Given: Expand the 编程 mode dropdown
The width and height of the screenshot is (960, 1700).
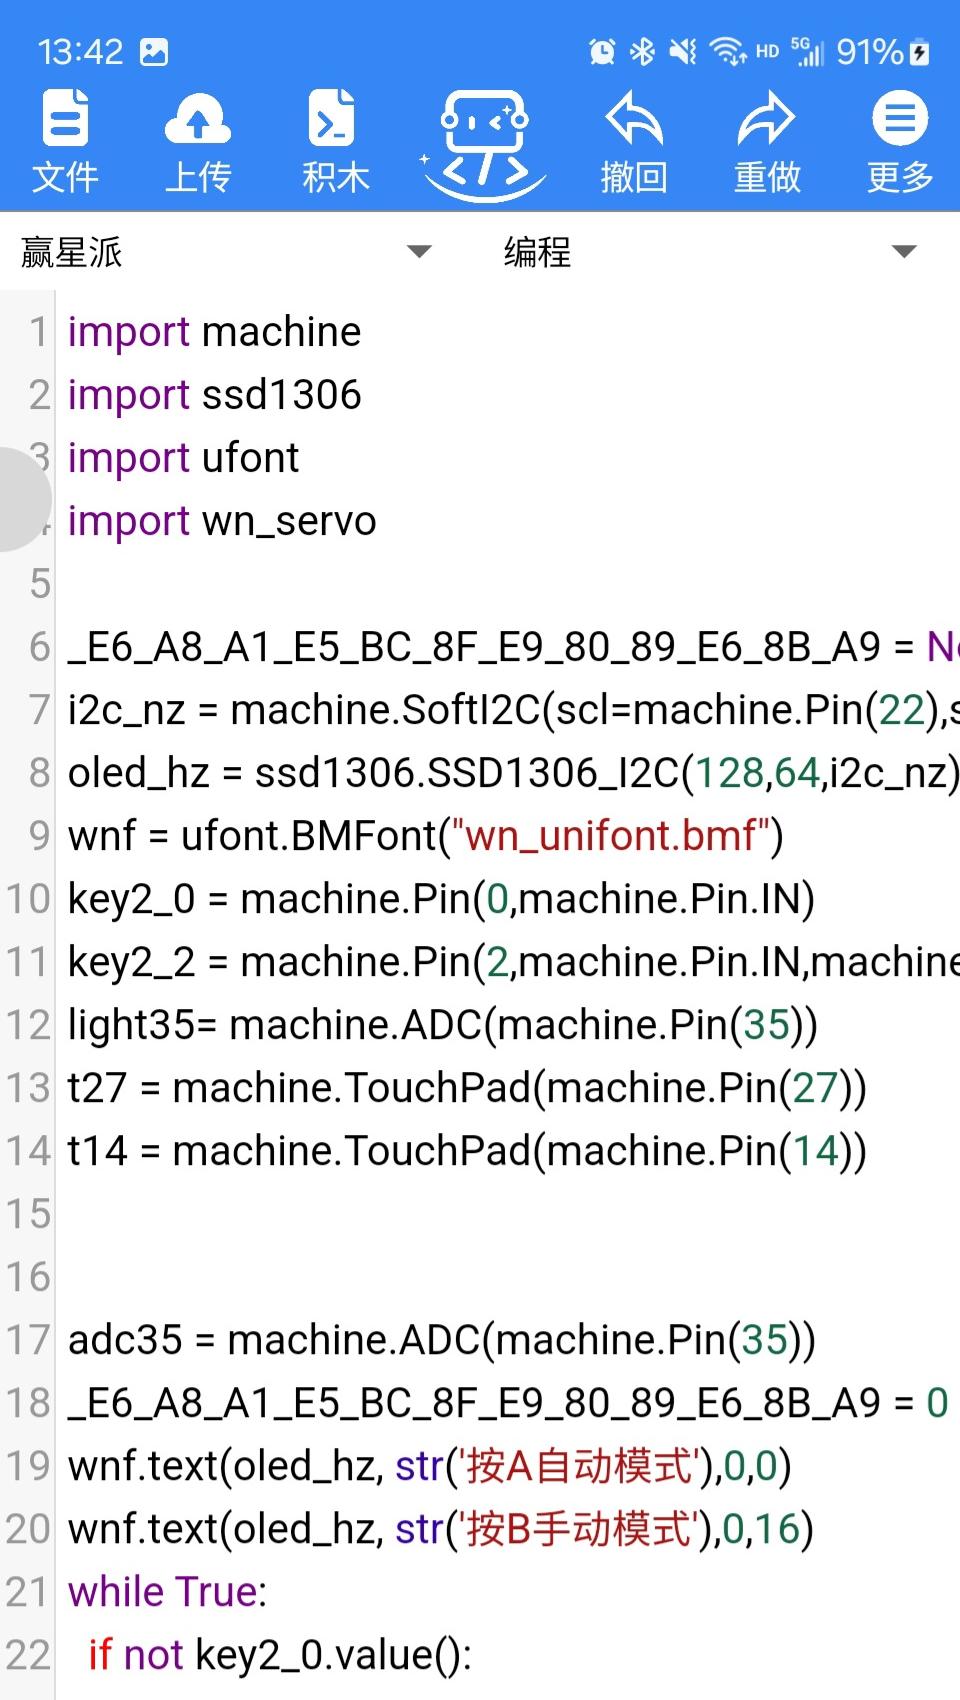Looking at the screenshot, I should pos(903,251).
